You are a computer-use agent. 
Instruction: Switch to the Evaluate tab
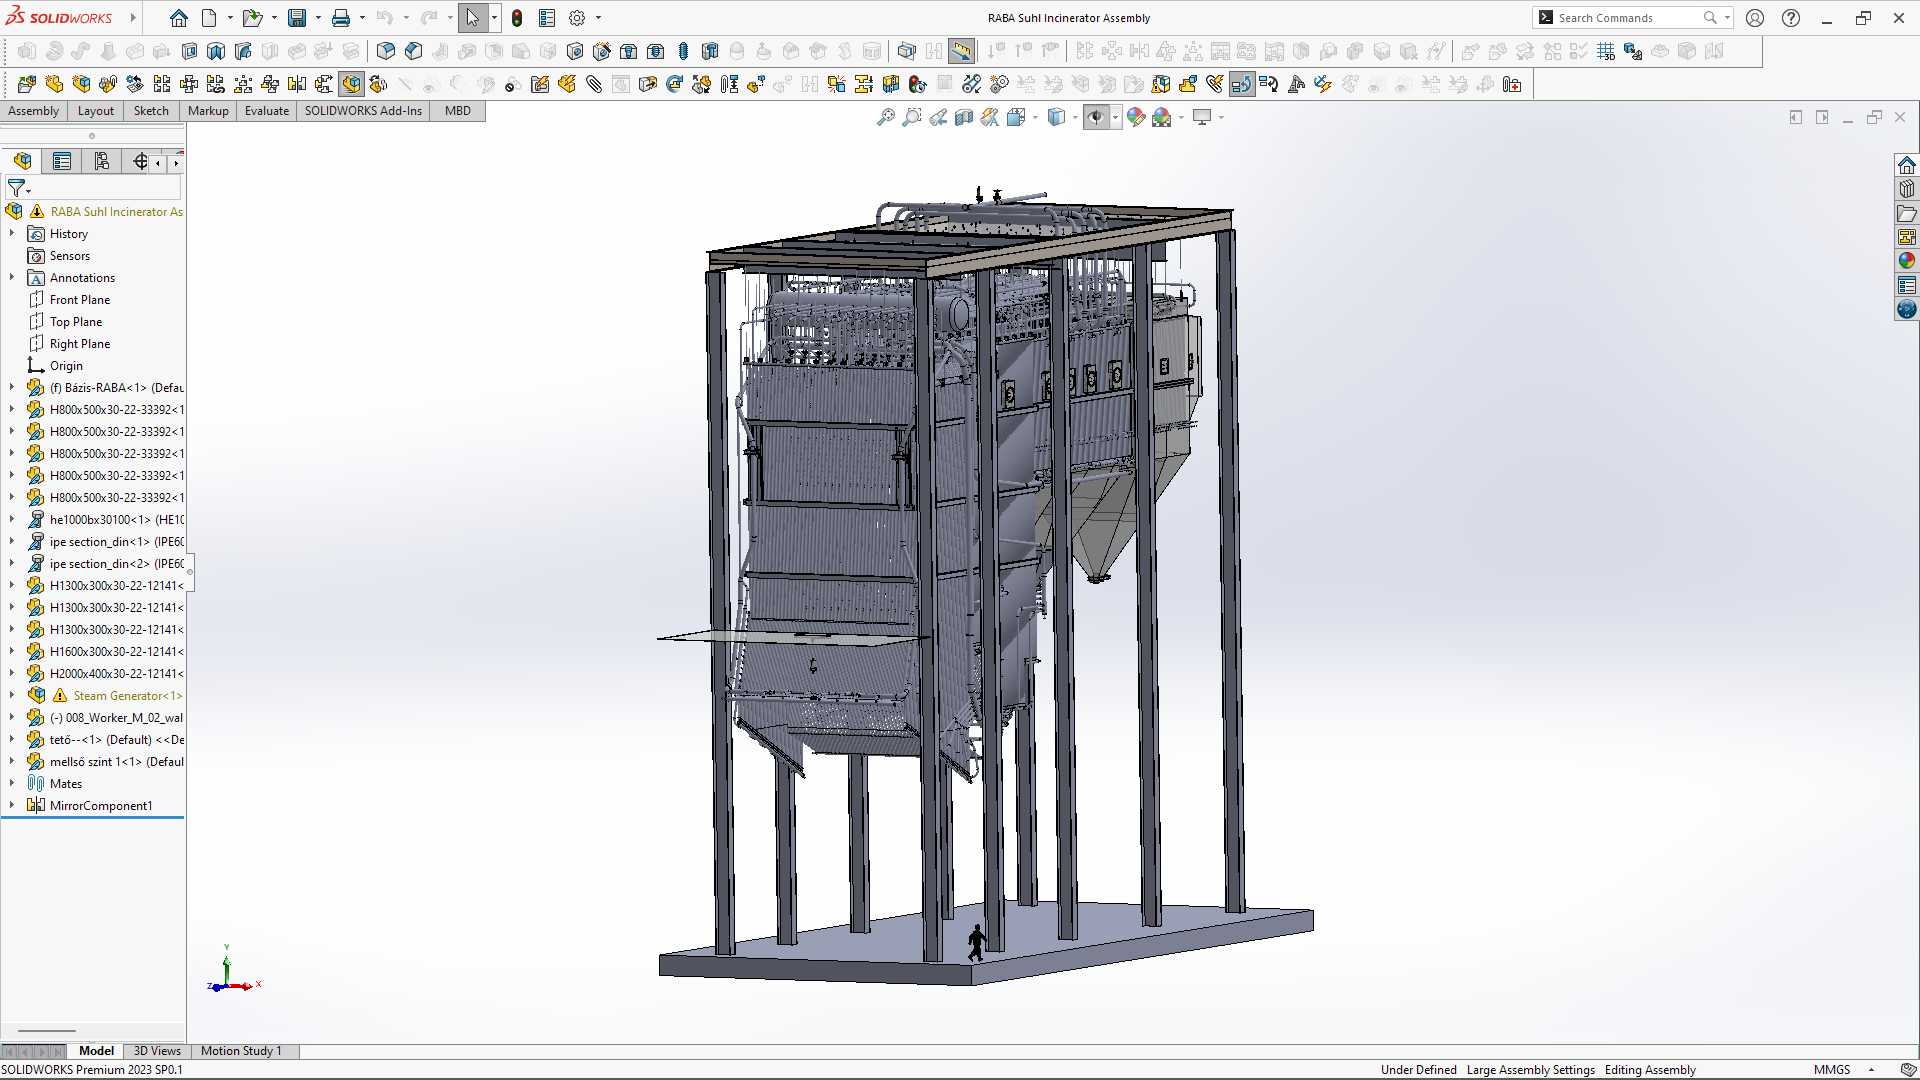[x=266, y=111]
